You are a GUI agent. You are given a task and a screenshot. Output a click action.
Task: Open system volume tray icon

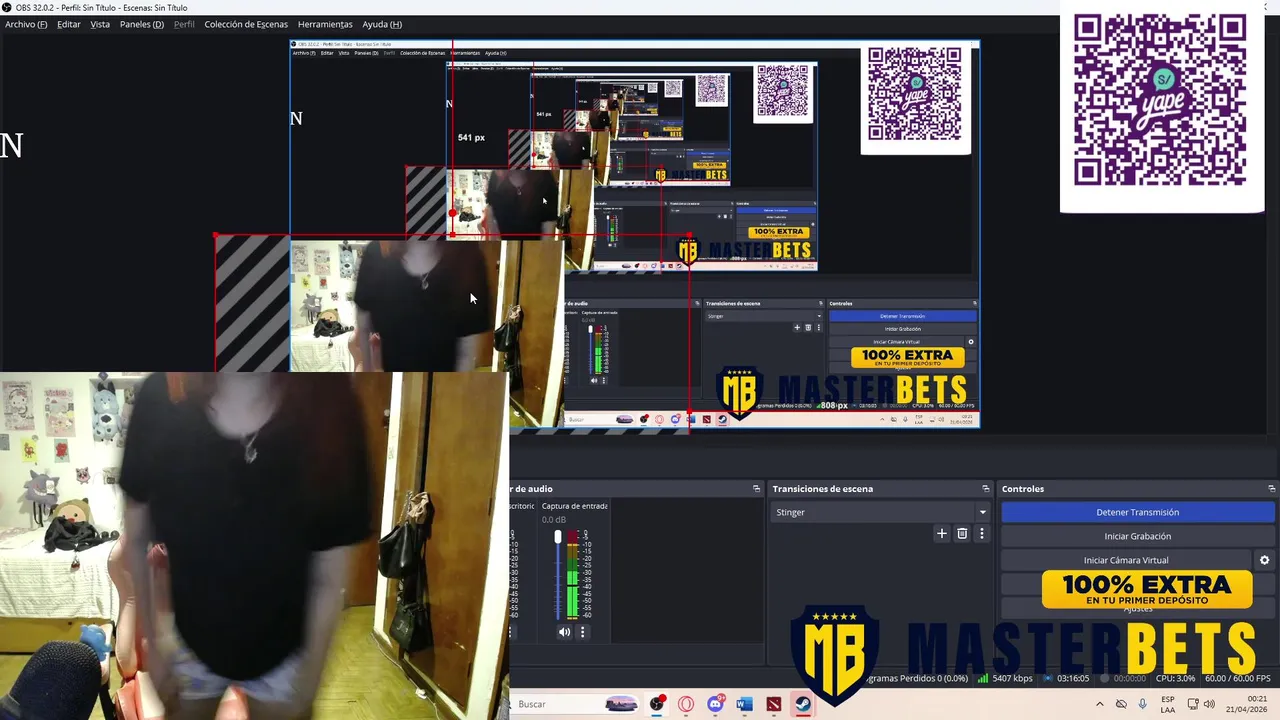(x=1210, y=704)
